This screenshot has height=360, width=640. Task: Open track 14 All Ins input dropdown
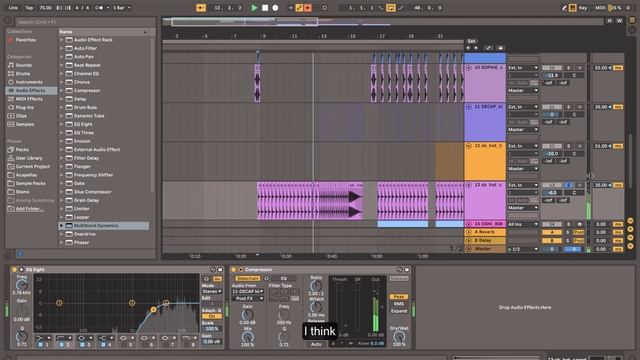[523, 224]
